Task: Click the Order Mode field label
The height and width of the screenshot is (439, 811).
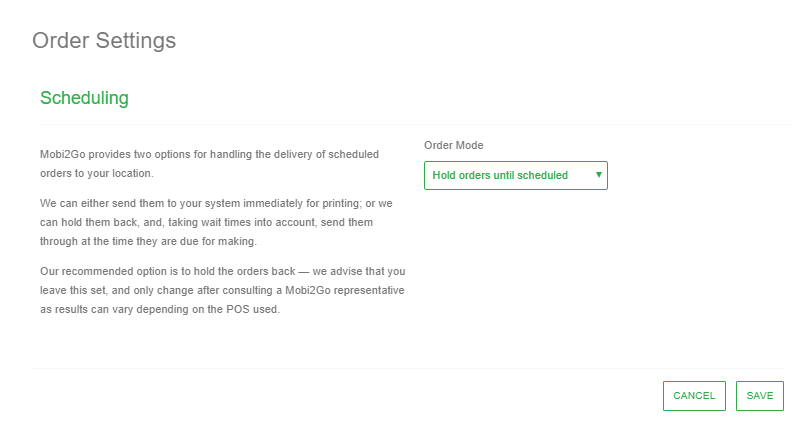Action: 454,145
